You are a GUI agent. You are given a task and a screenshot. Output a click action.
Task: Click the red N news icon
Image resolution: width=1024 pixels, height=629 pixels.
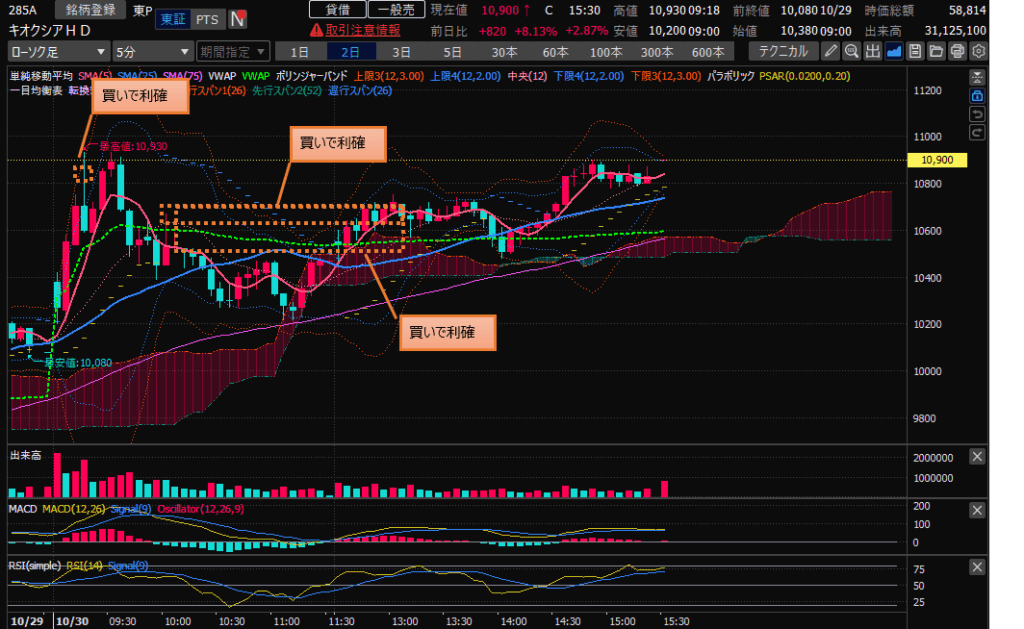tap(238, 19)
